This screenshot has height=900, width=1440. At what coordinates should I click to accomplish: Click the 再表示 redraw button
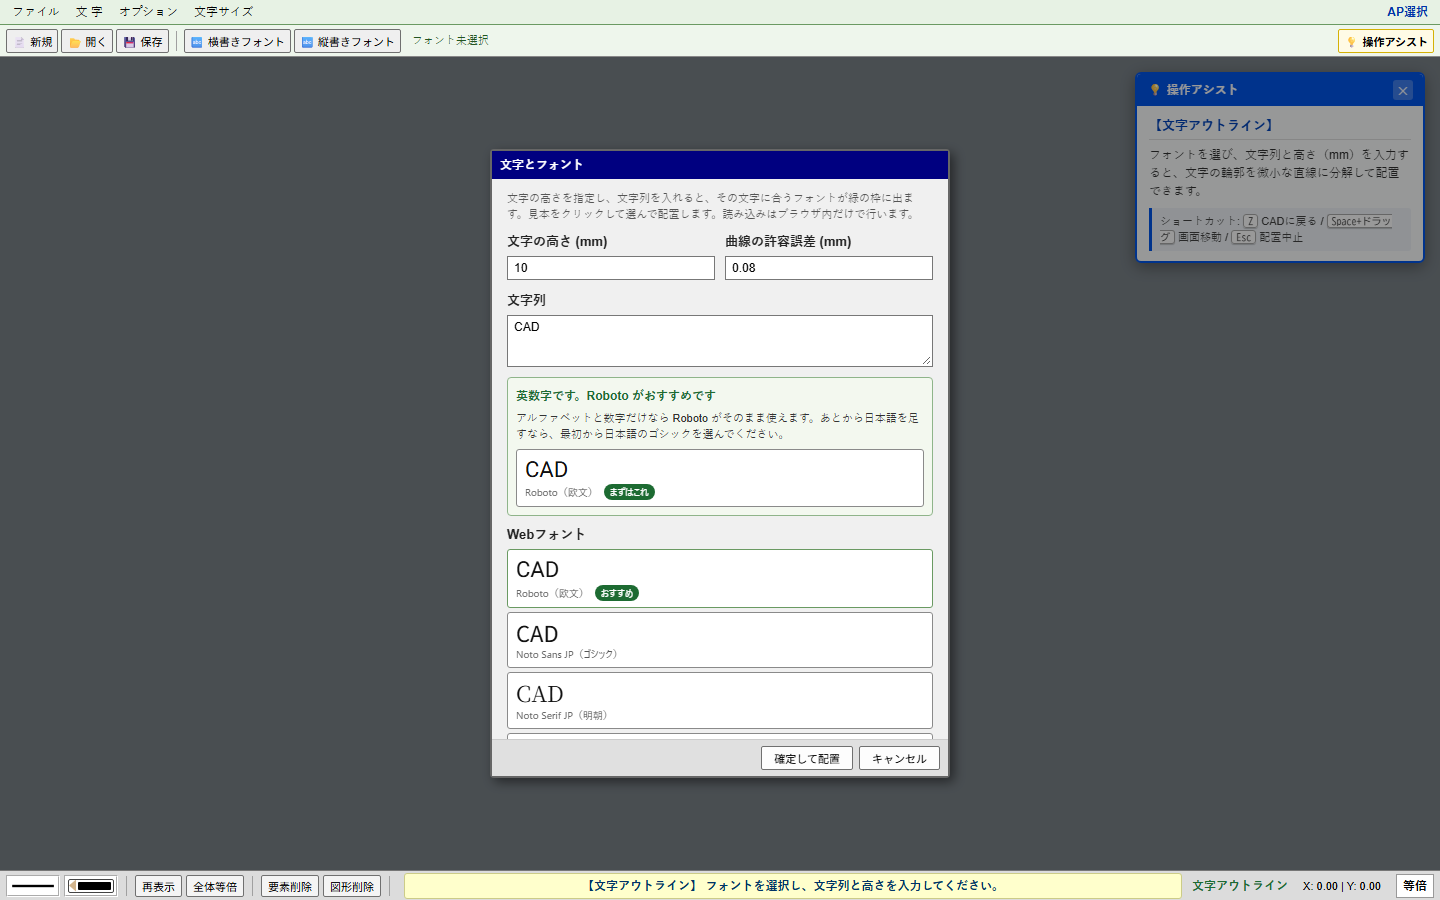[158, 886]
